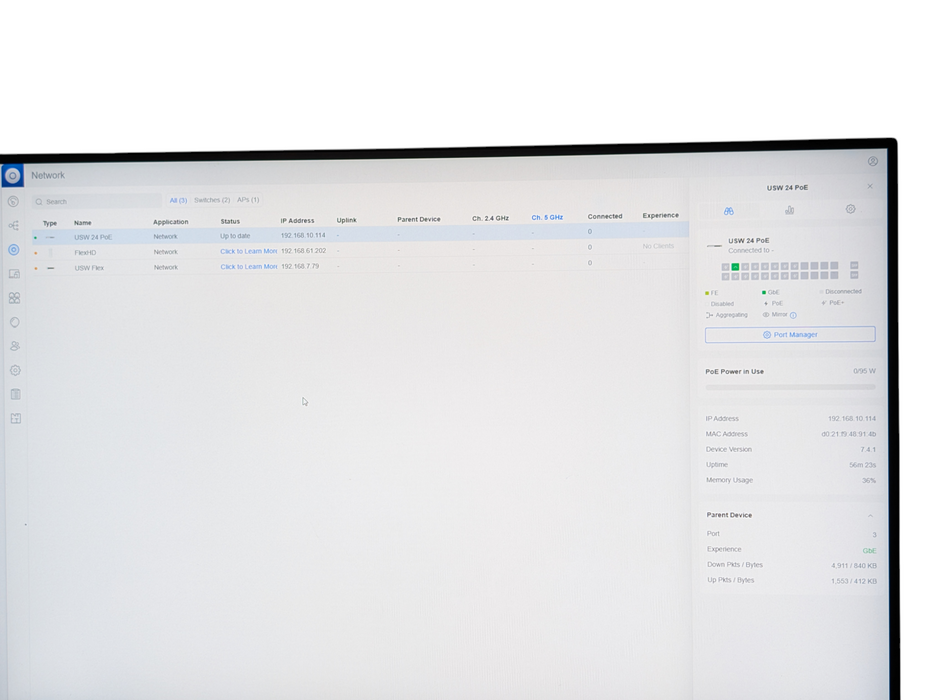Open the Client Devices sidebar icon
This screenshot has width=930, height=700.
[14, 273]
